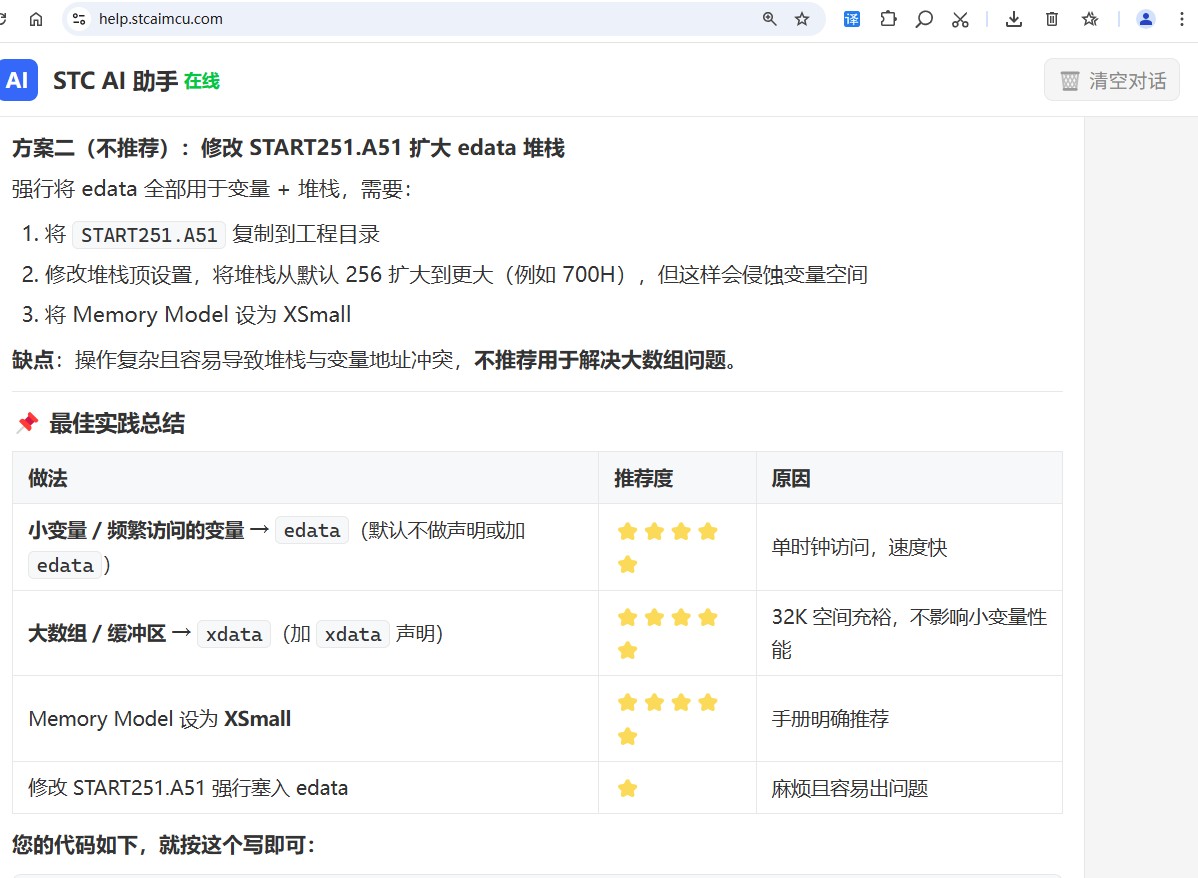Click 您的代码如下，就按这个写即可 text
Screen dimensions: 1198x878
[163, 844]
